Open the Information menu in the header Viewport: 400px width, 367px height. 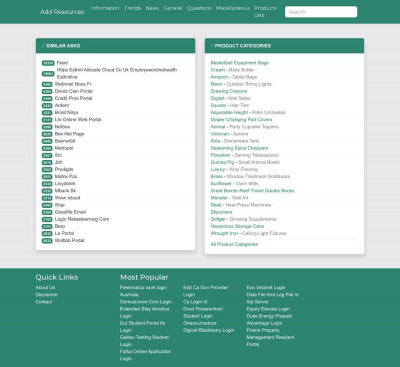[x=105, y=8]
